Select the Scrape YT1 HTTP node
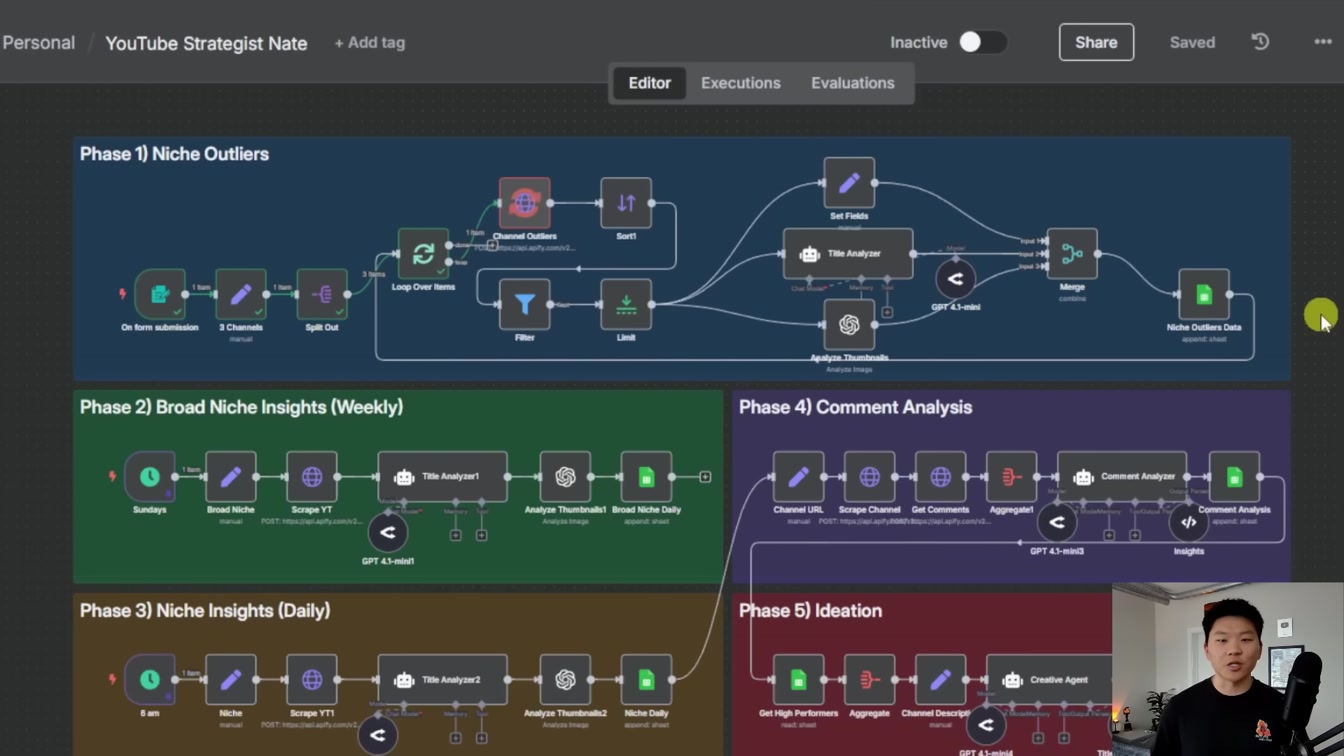Image resolution: width=1344 pixels, height=756 pixels. pyautogui.click(x=312, y=680)
